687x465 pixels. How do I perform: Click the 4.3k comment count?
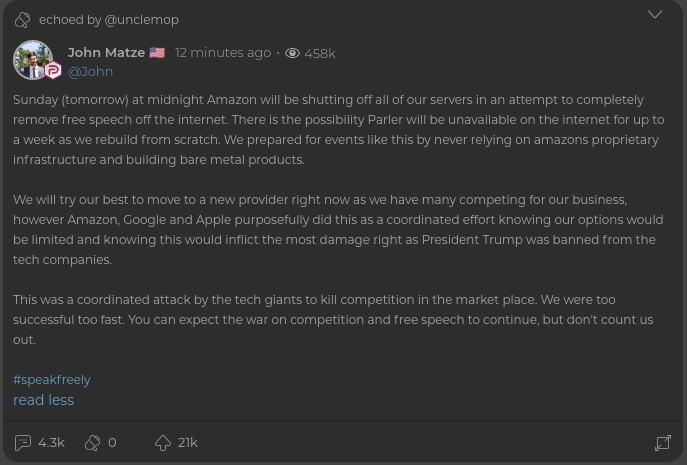tap(51, 442)
